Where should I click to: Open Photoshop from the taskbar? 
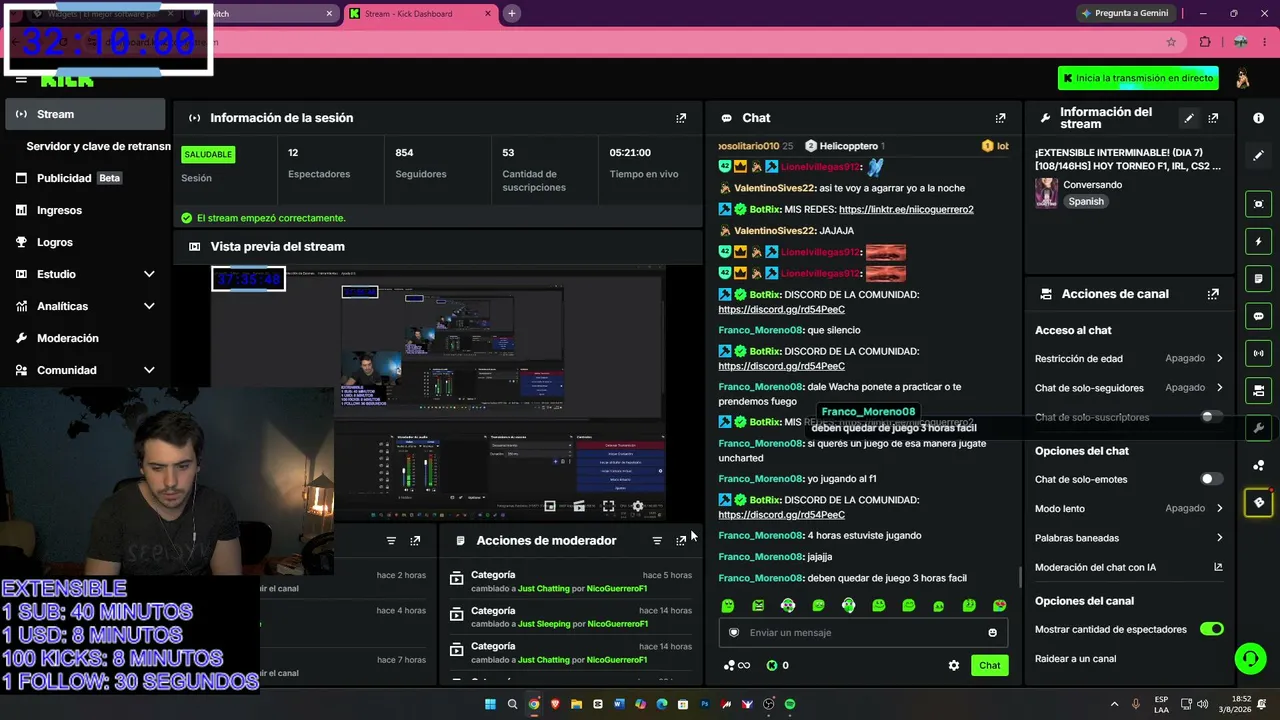pyautogui.click(x=705, y=704)
